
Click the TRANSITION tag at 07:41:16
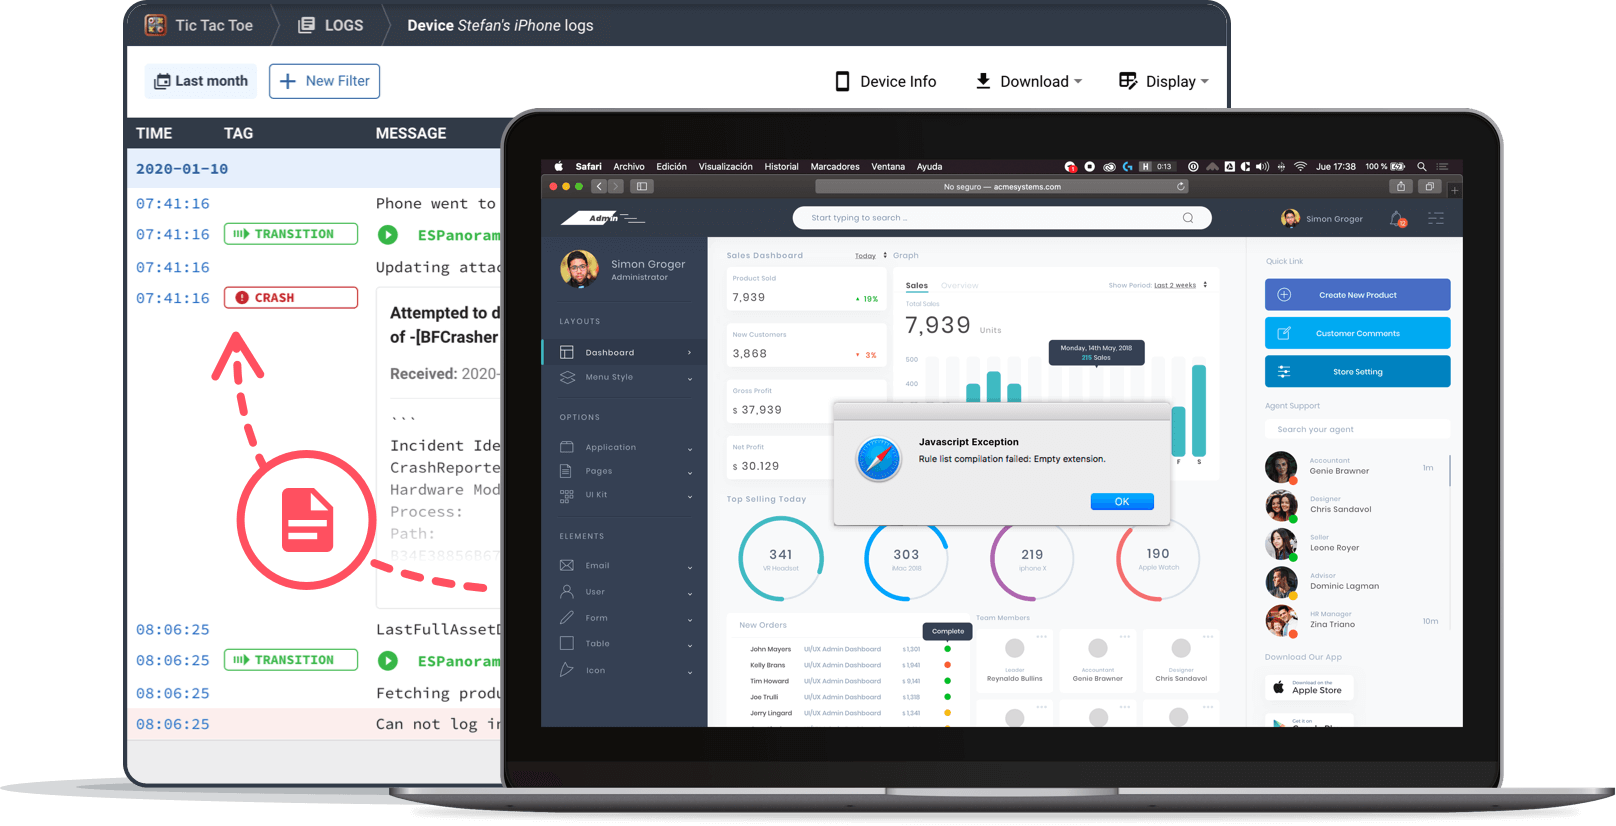point(291,234)
